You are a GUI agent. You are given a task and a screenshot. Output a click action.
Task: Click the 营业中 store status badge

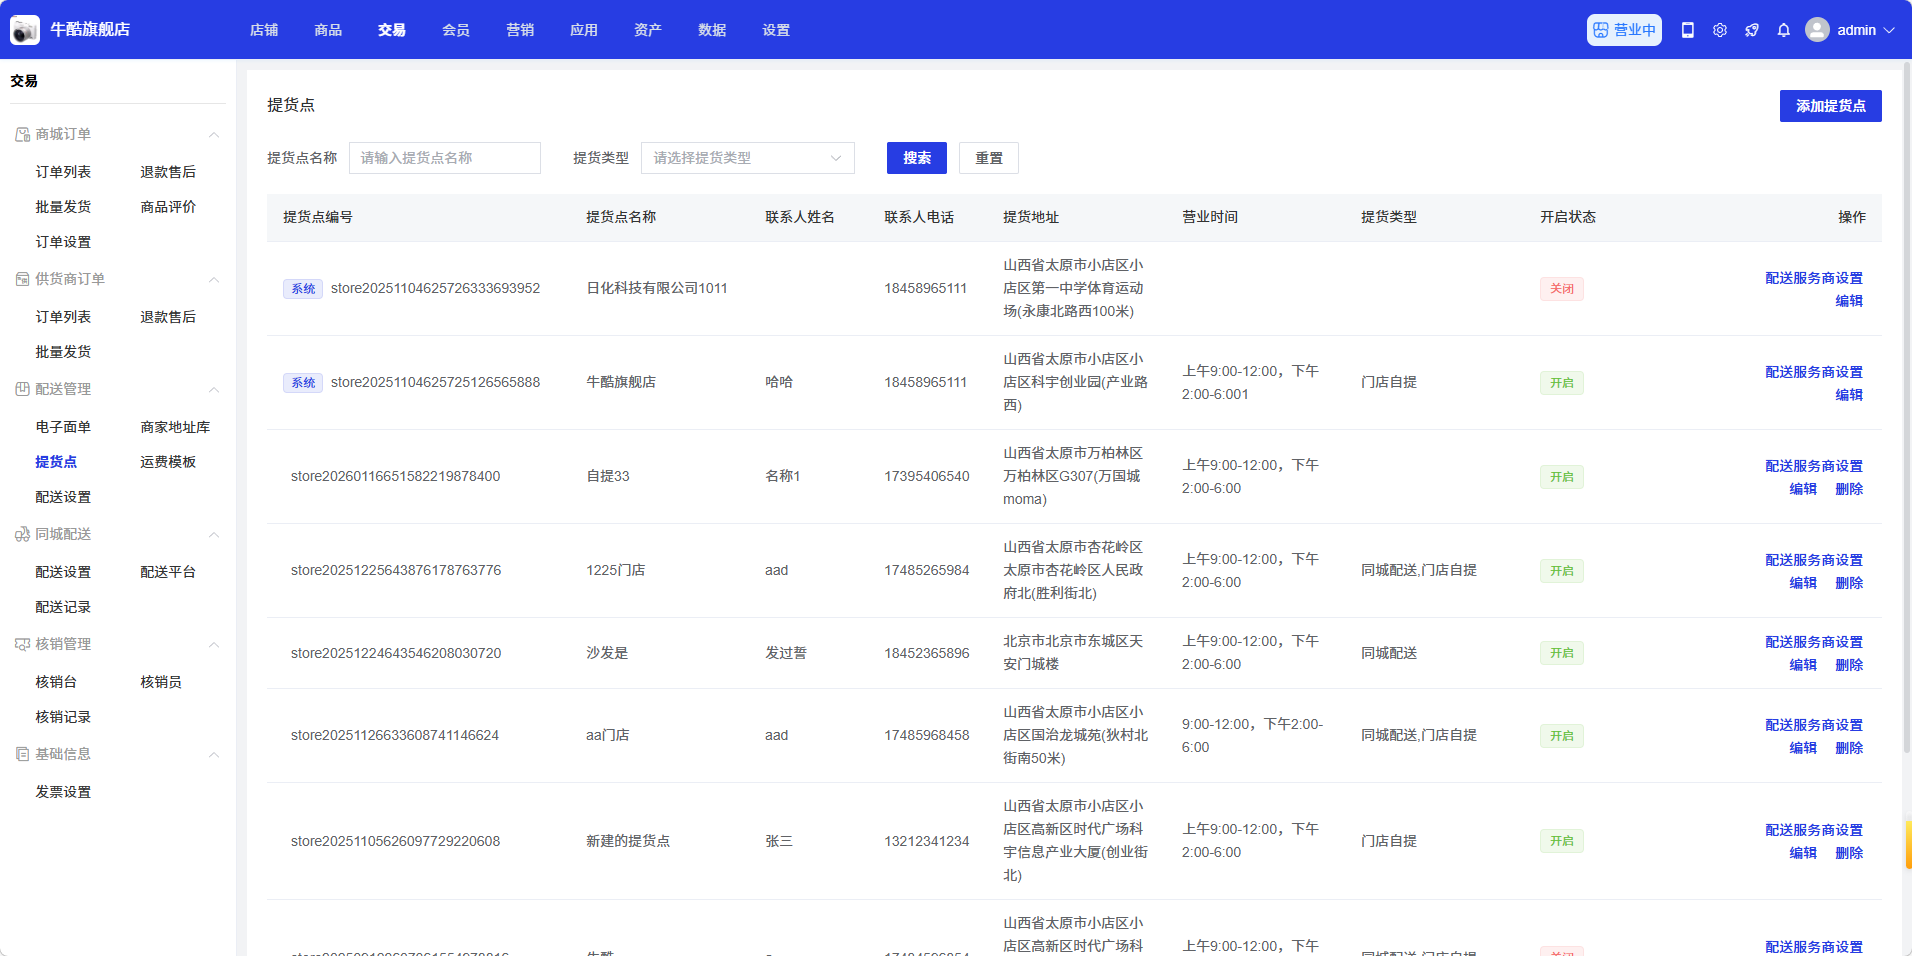1624,30
